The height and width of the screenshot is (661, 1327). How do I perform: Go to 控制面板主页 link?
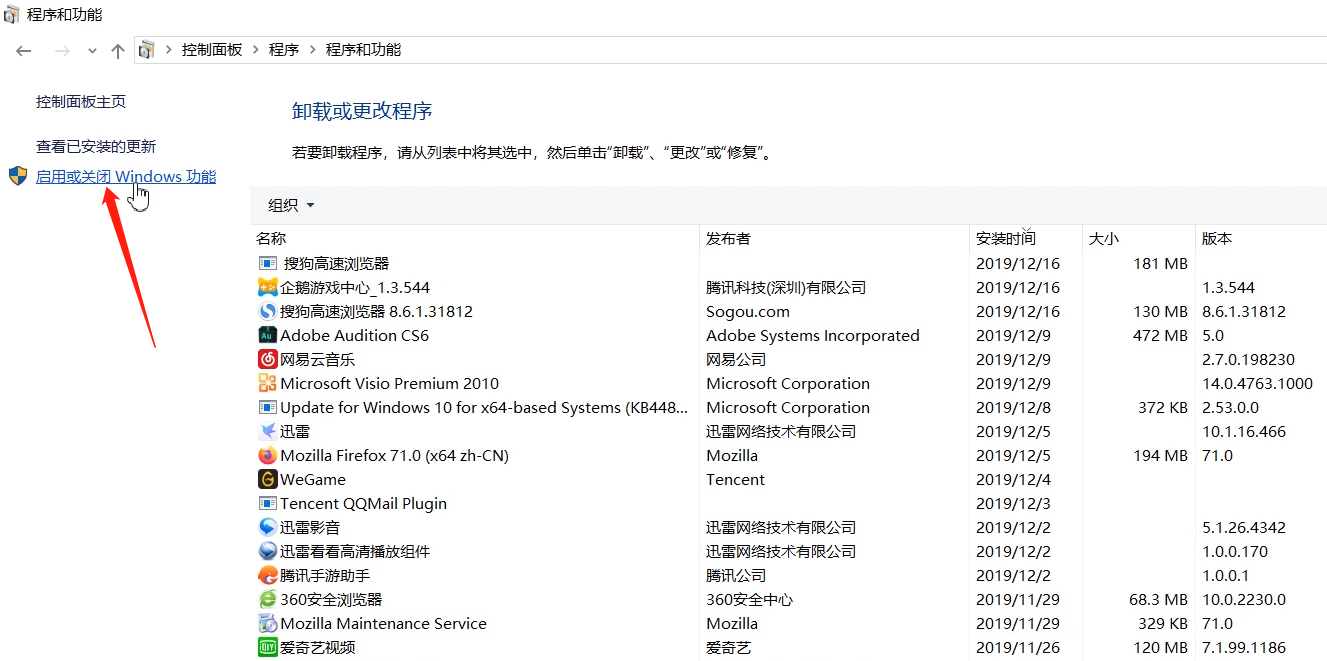pyautogui.click(x=81, y=101)
